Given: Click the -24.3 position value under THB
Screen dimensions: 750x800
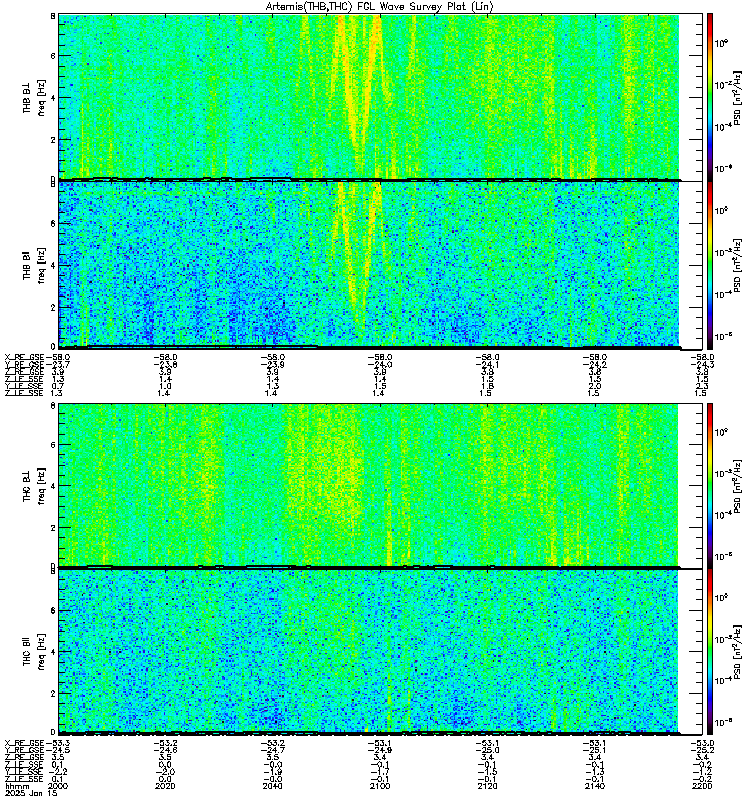Looking at the screenshot, I should [x=702, y=364].
